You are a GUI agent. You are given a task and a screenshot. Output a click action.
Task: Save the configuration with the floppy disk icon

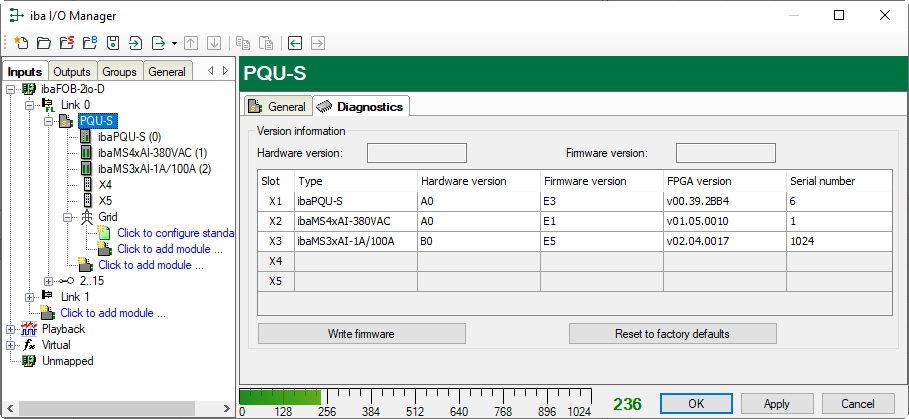pos(113,42)
